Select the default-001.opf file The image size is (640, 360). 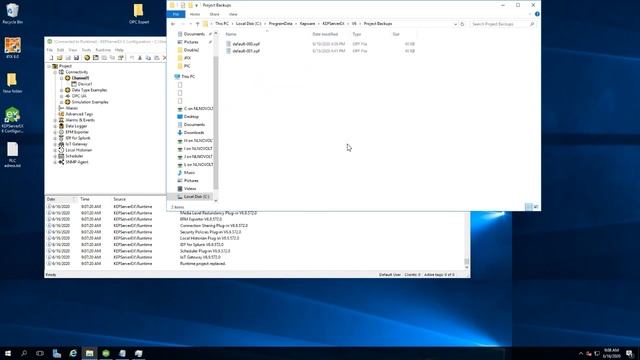pos(246,51)
